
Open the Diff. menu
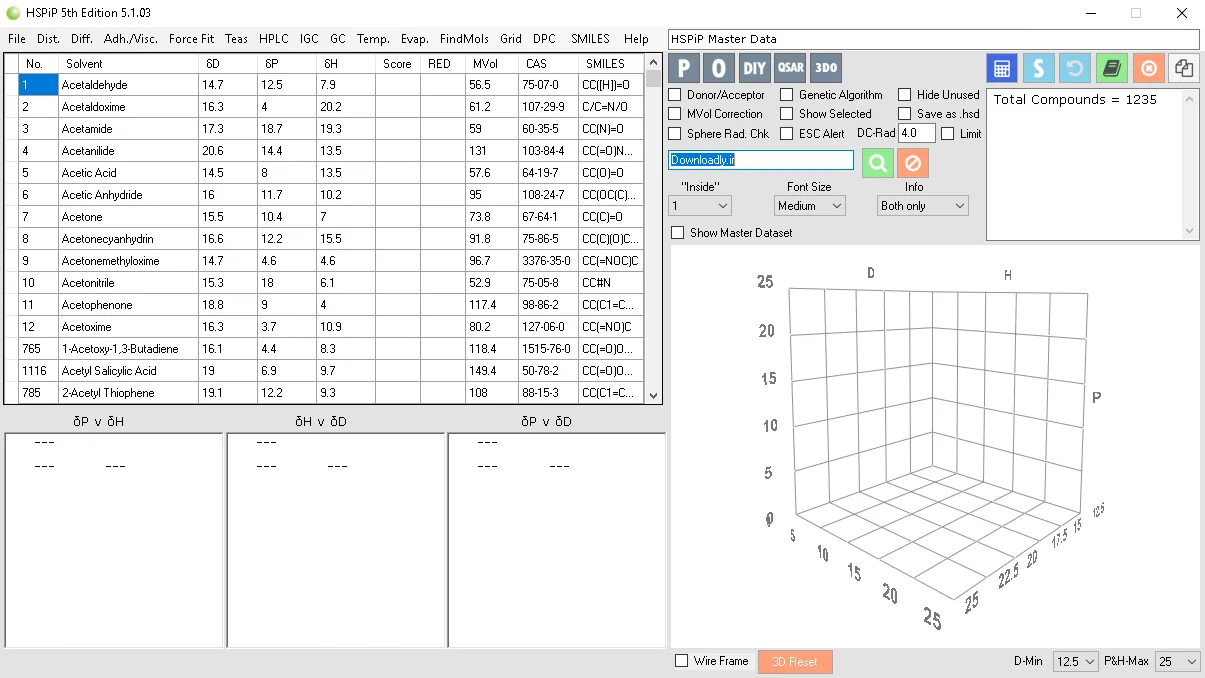pos(82,39)
